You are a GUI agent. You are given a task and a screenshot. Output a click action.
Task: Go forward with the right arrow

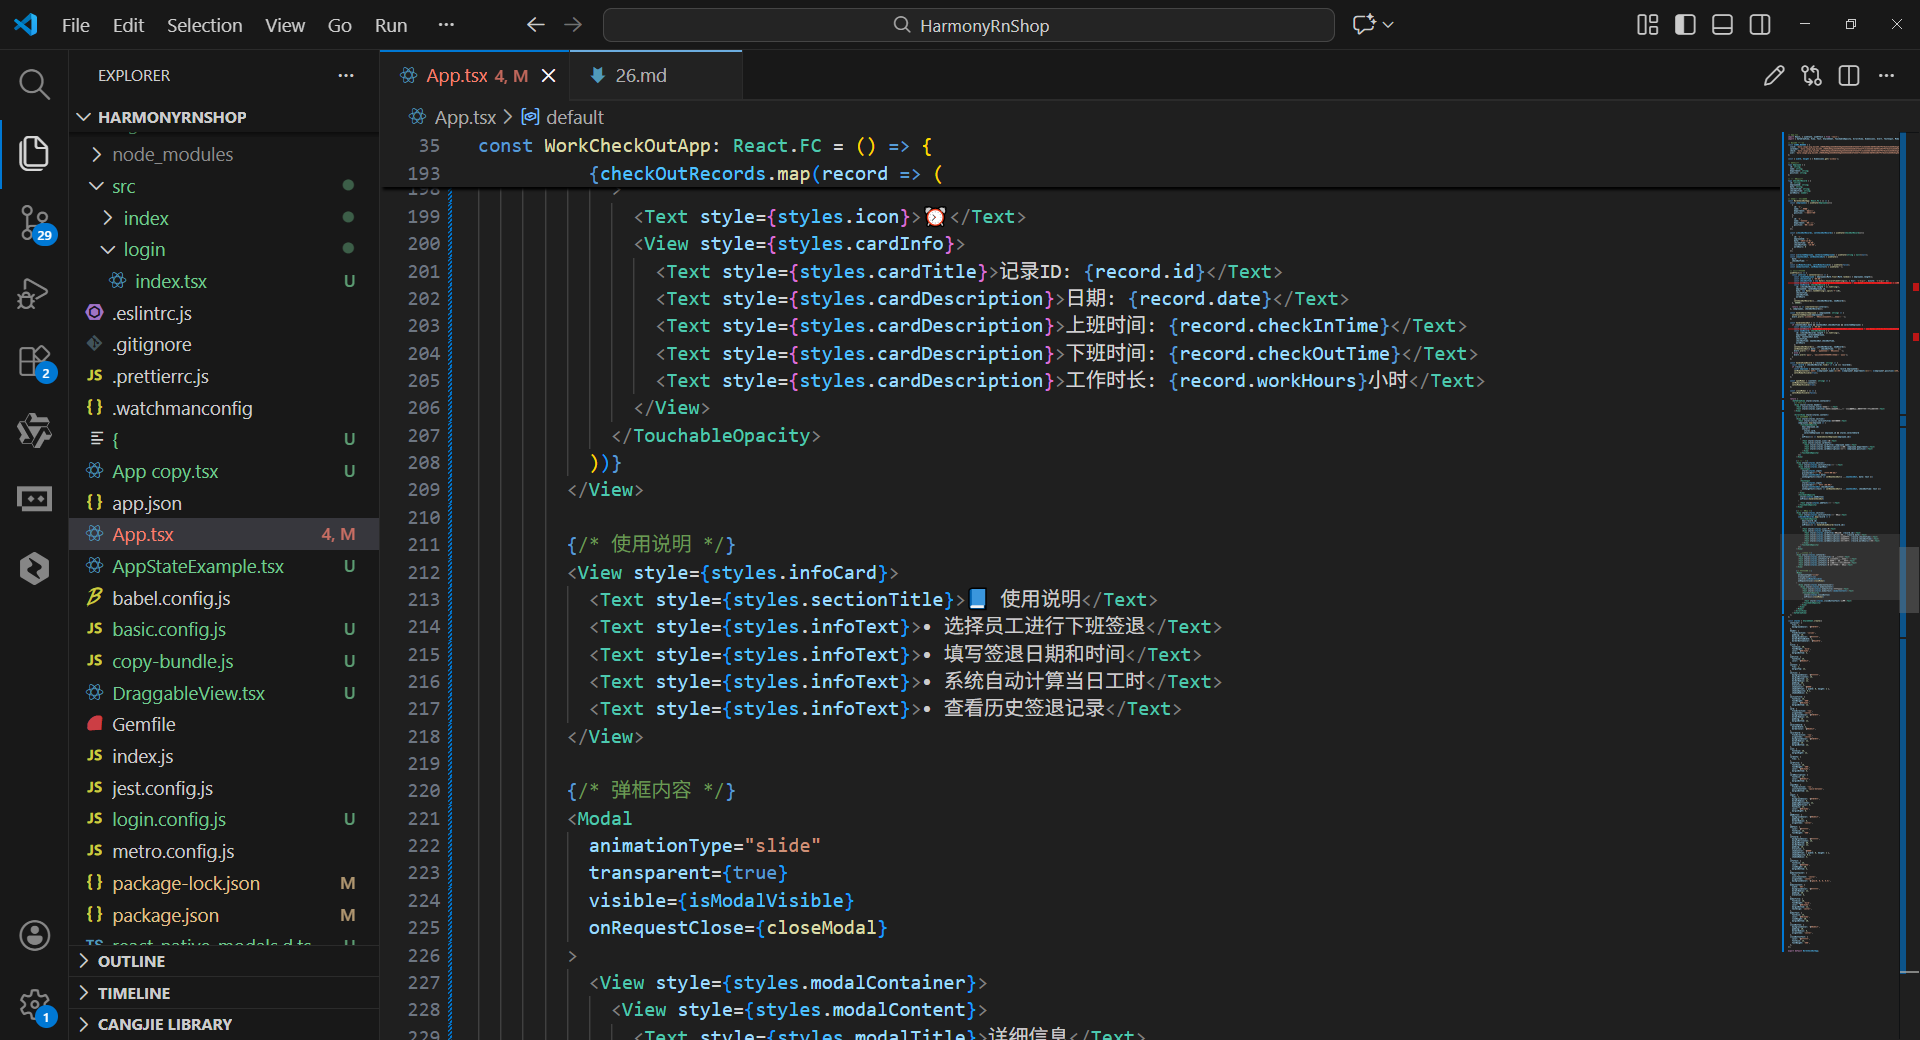click(573, 25)
